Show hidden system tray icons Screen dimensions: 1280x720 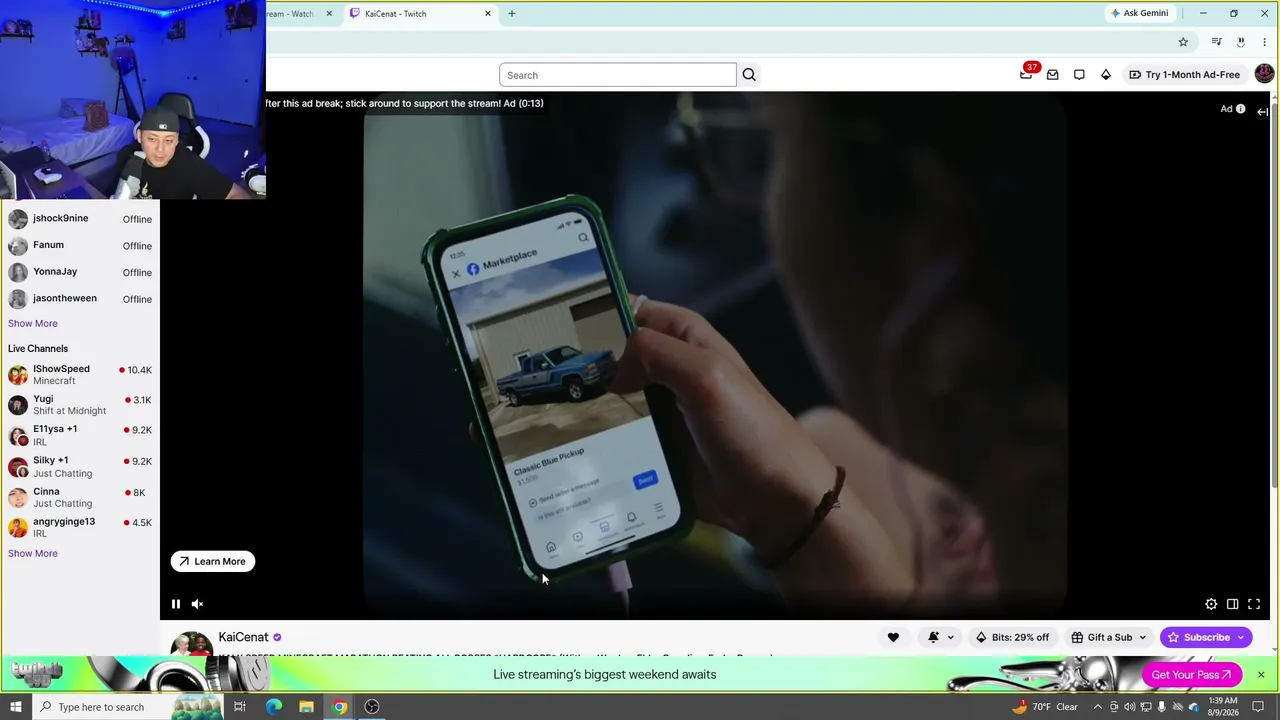1098,707
